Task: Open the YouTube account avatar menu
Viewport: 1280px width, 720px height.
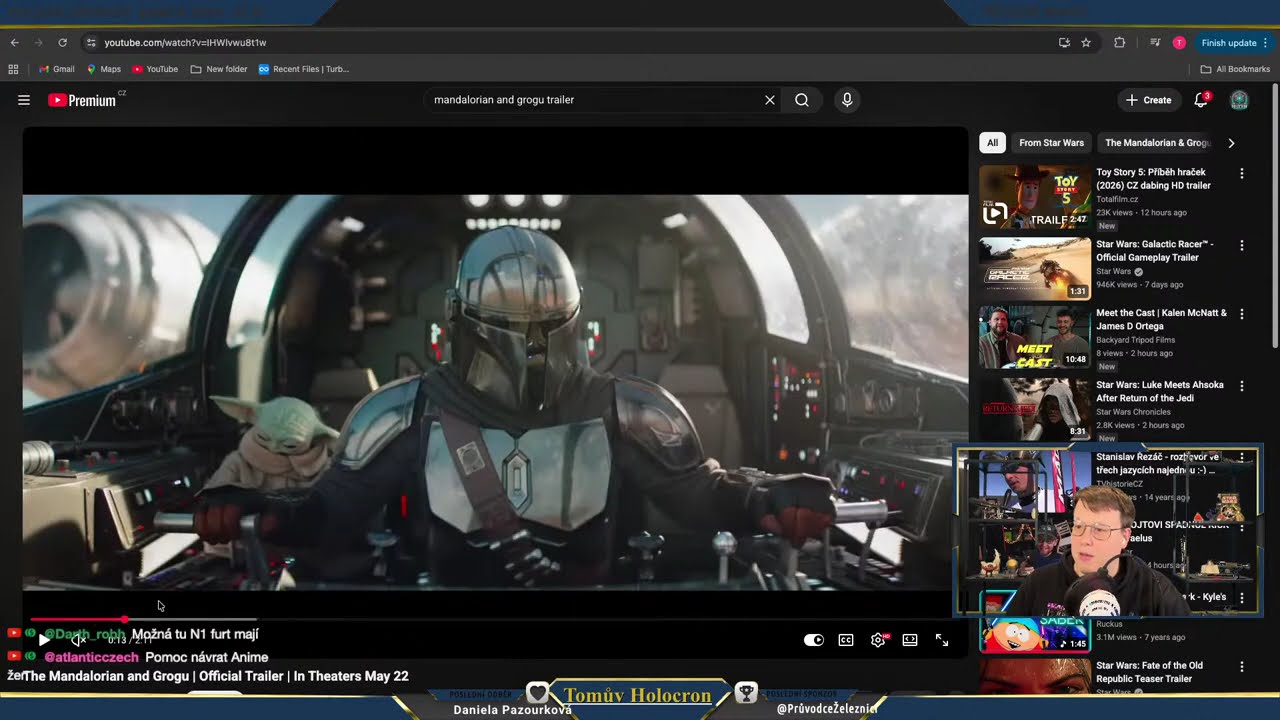Action: [1239, 100]
